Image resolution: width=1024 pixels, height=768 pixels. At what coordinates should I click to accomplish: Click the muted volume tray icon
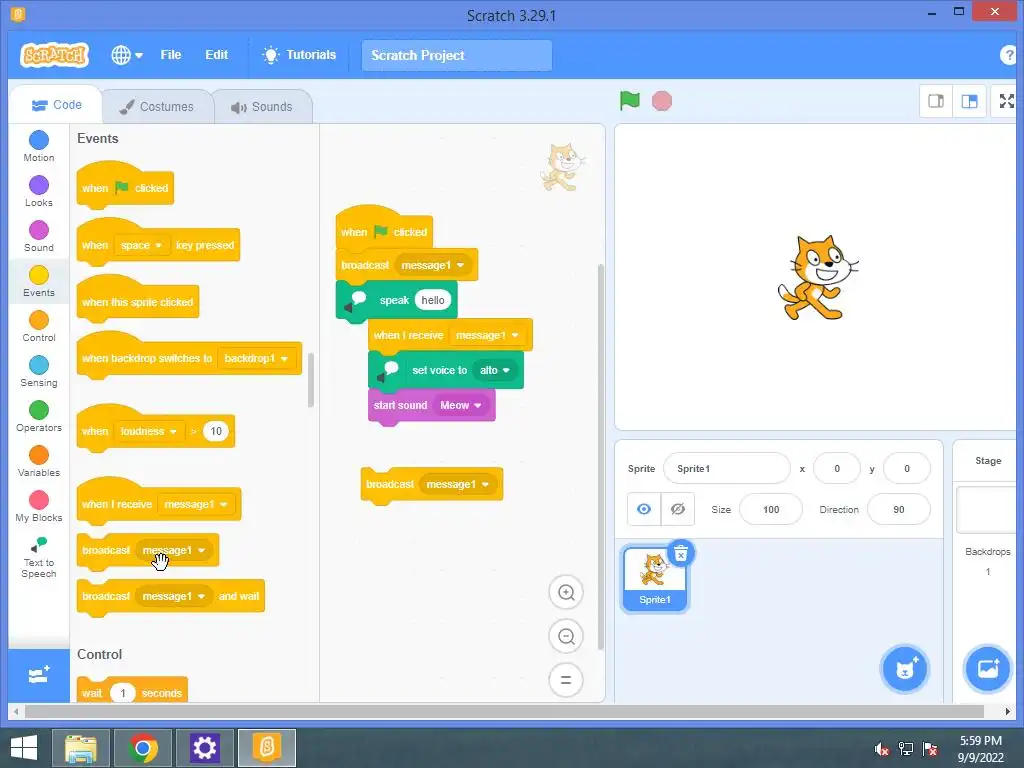882,749
